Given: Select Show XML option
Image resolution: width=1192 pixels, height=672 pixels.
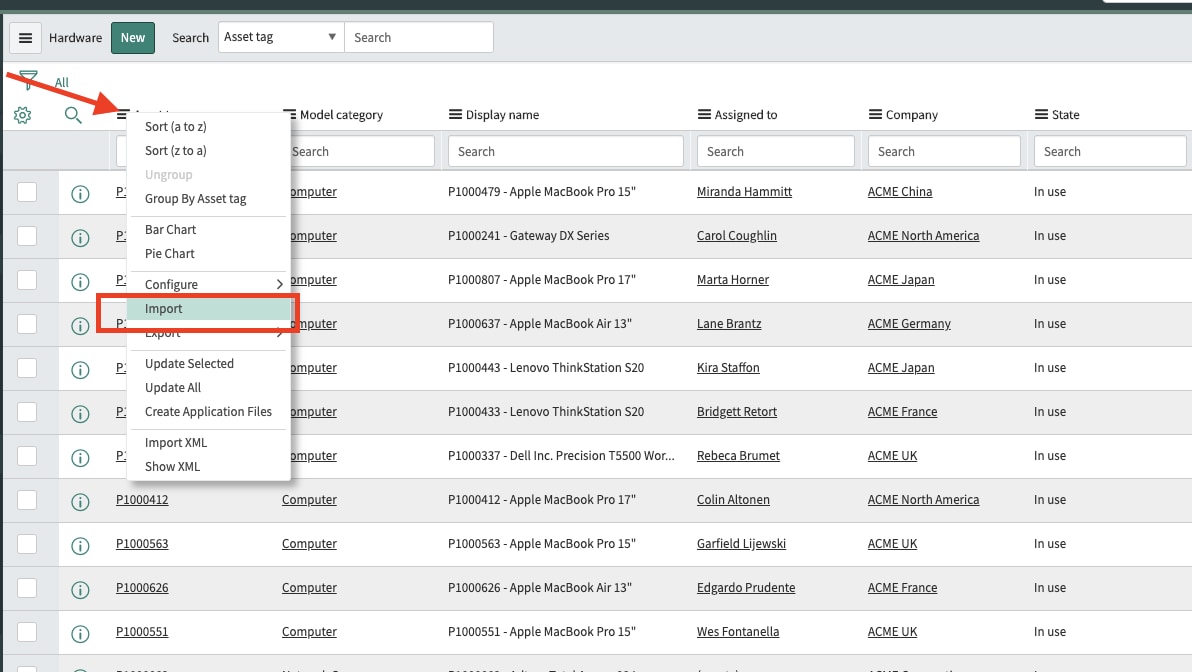Looking at the screenshot, I should click(x=173, y=467).
